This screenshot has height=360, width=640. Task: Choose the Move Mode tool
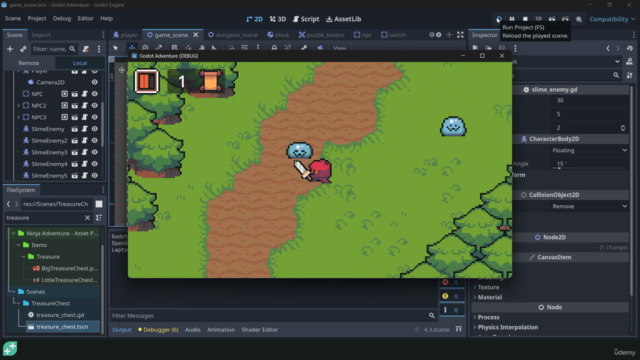pyautogui.click(x=131, y=48)
